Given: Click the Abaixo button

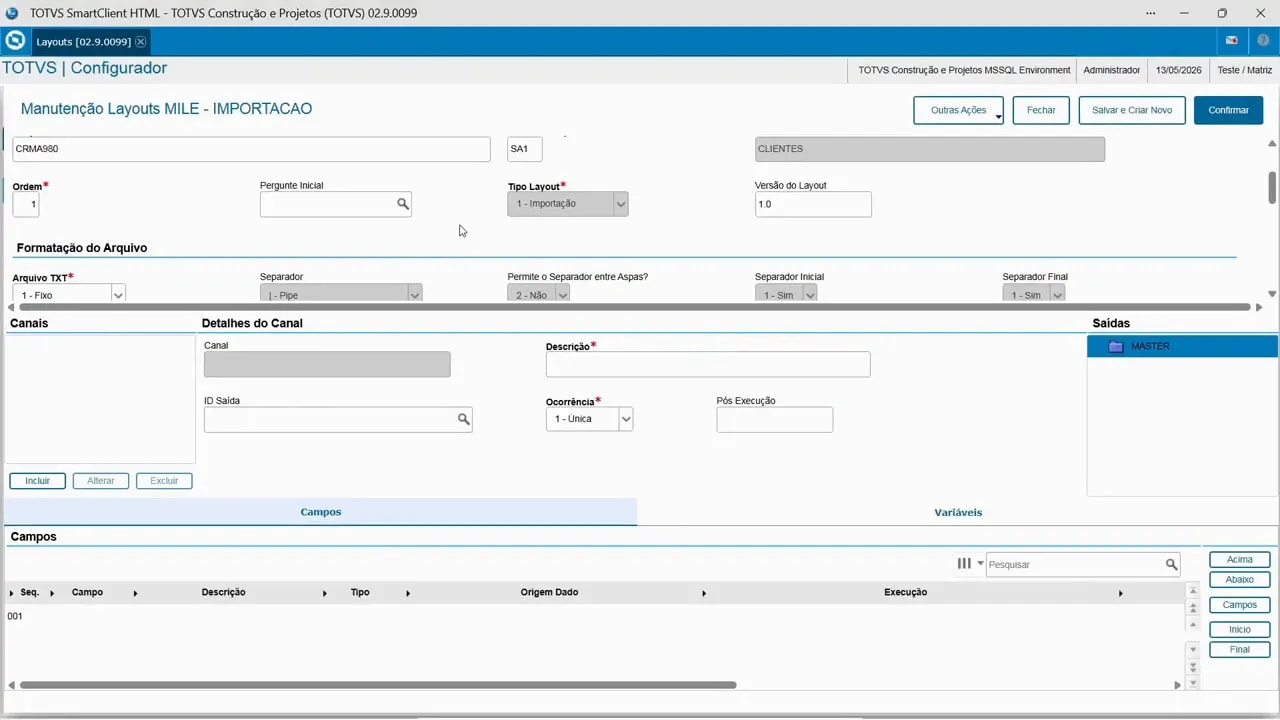Looking at the screenshot, I should pos(1240,580).
